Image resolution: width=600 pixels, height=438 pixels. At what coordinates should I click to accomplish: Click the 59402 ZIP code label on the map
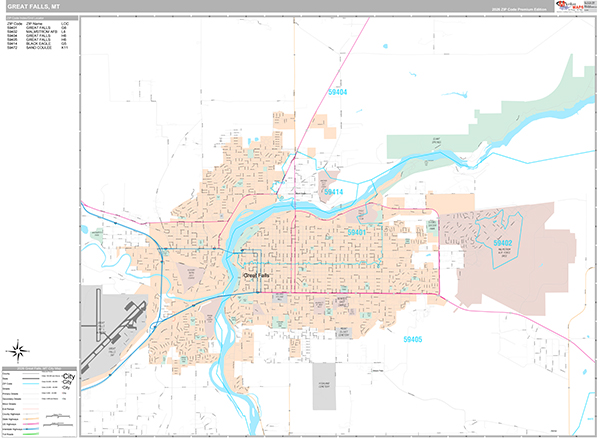503,243
